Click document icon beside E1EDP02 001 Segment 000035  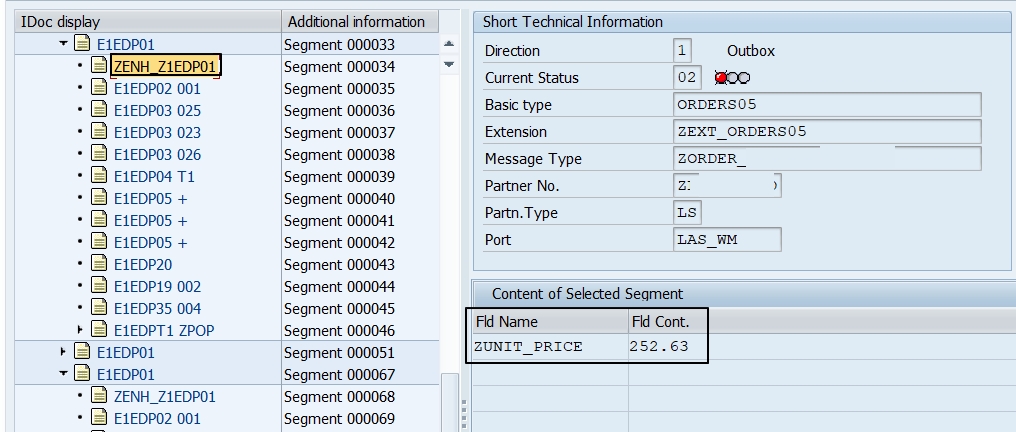click(x=99, y=88)
